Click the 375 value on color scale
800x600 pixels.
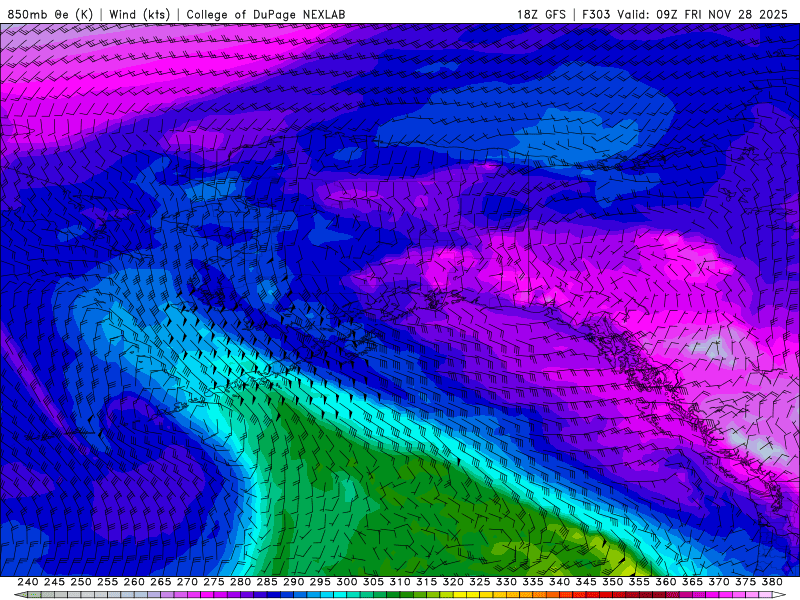[745, 582]
